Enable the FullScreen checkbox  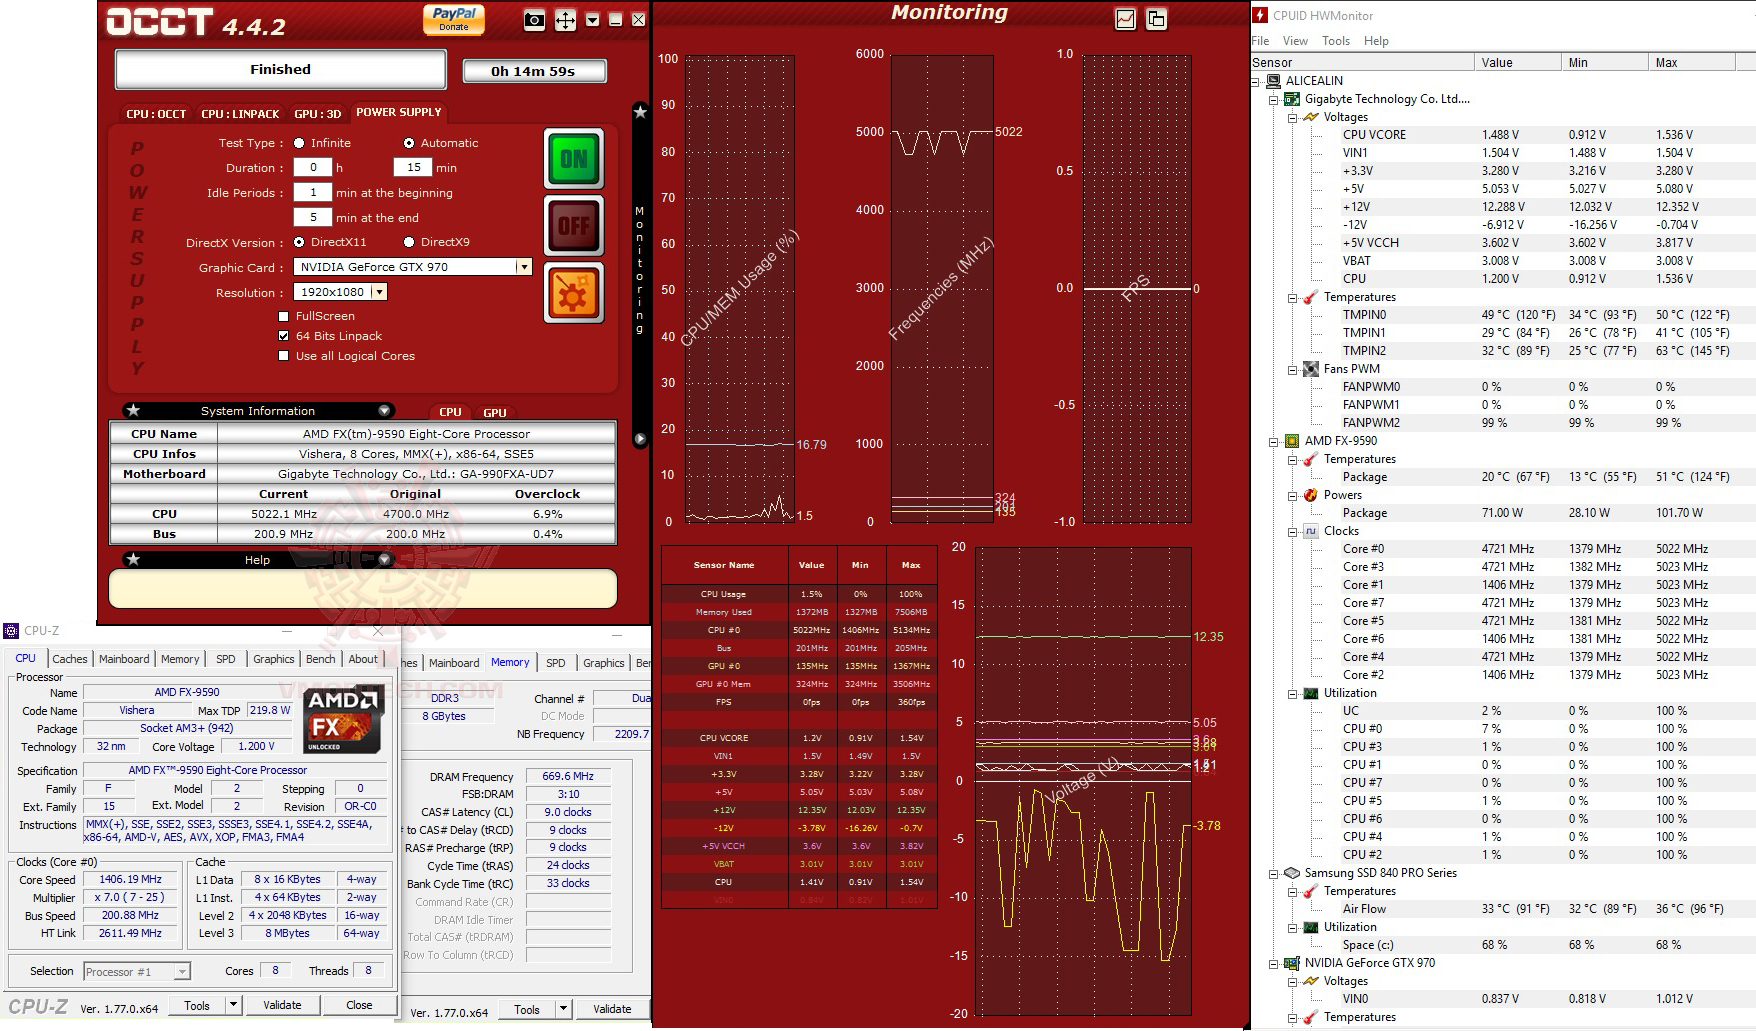(284, 315)
